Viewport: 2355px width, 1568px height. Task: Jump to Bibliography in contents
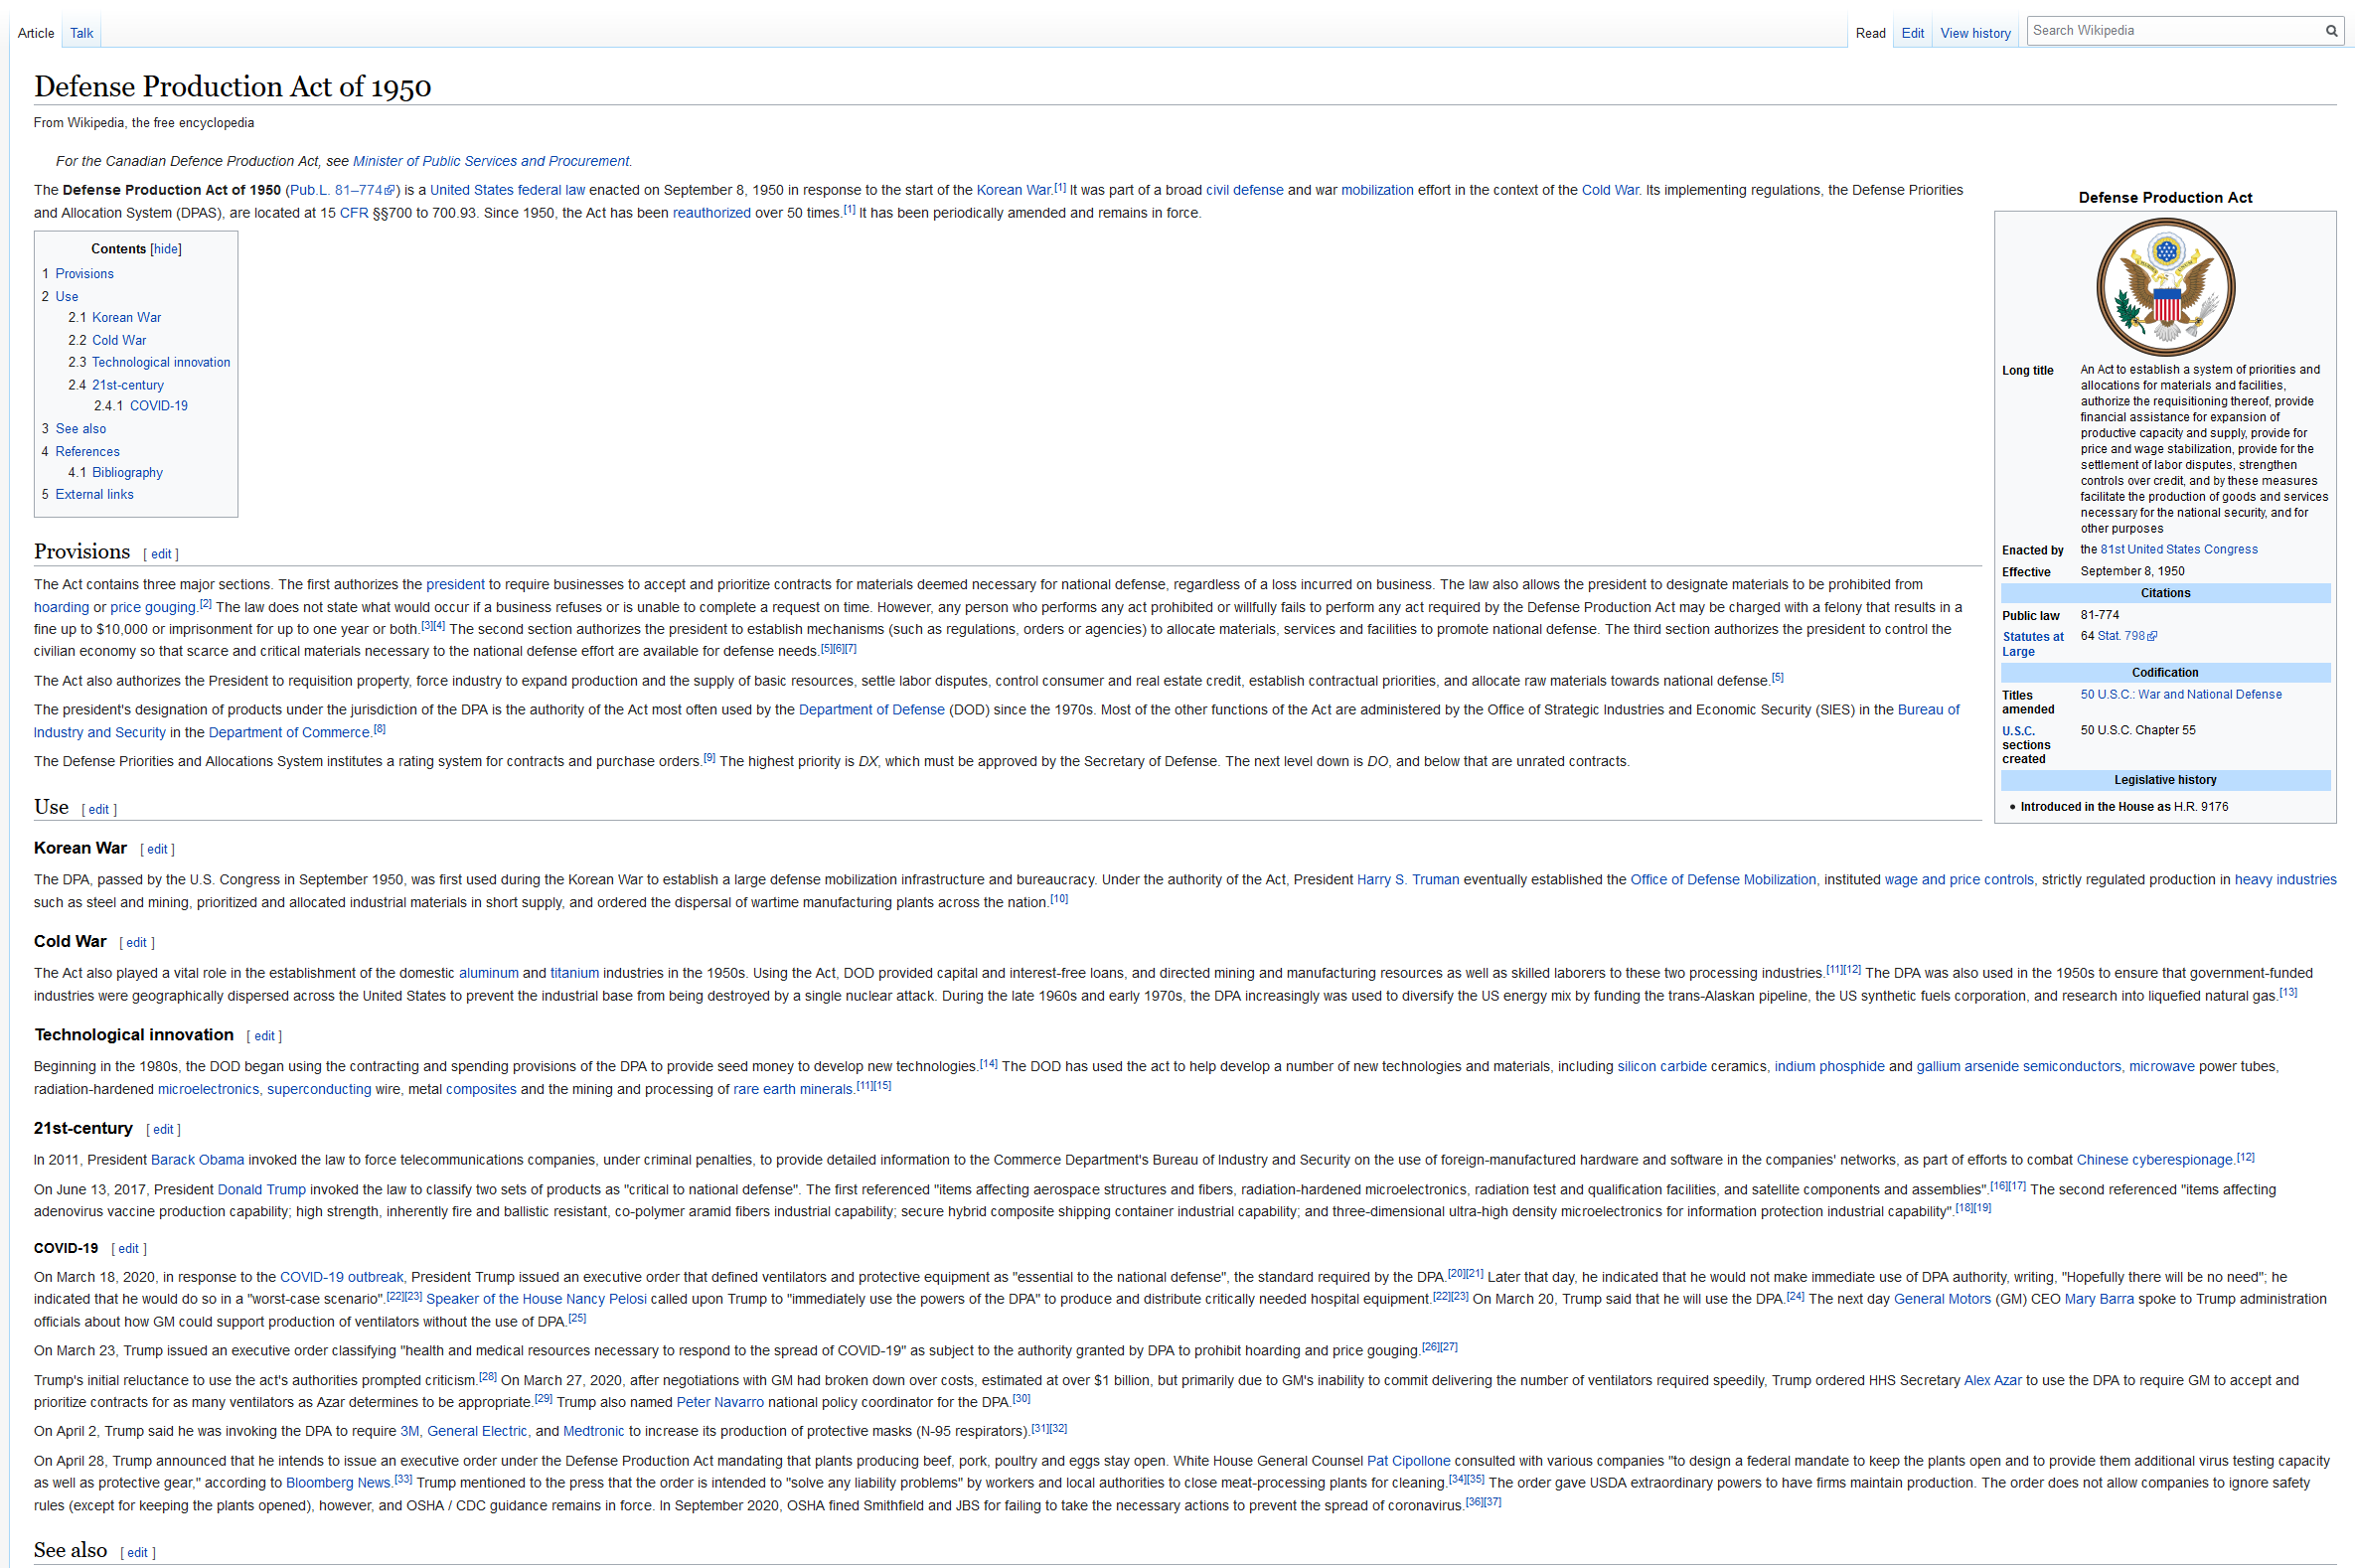point(127,473)
